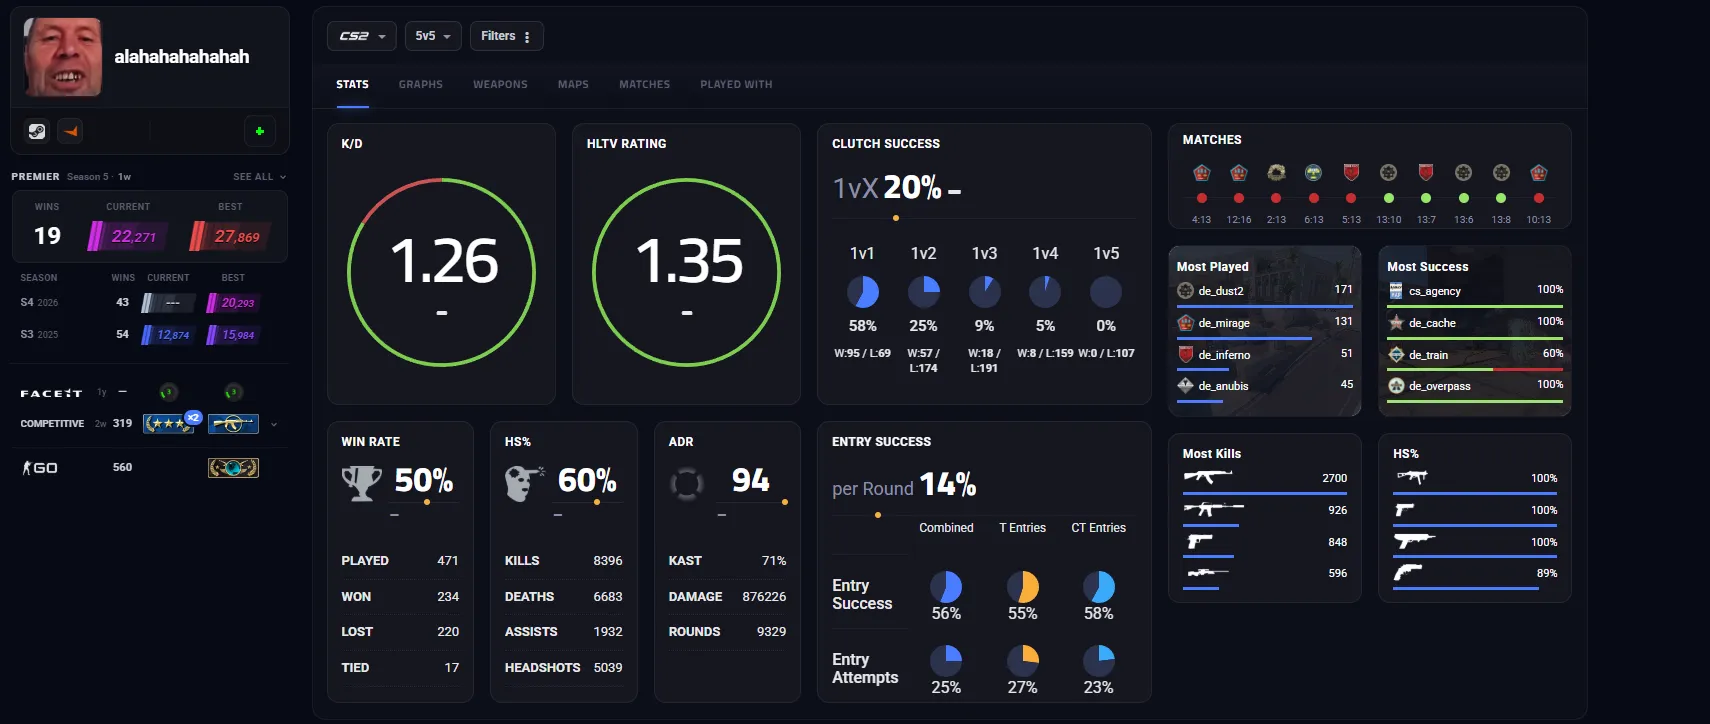Expand the Competitive ranks chevron
This screenshot has height=724, width=1710.
(x=274, y=424)
